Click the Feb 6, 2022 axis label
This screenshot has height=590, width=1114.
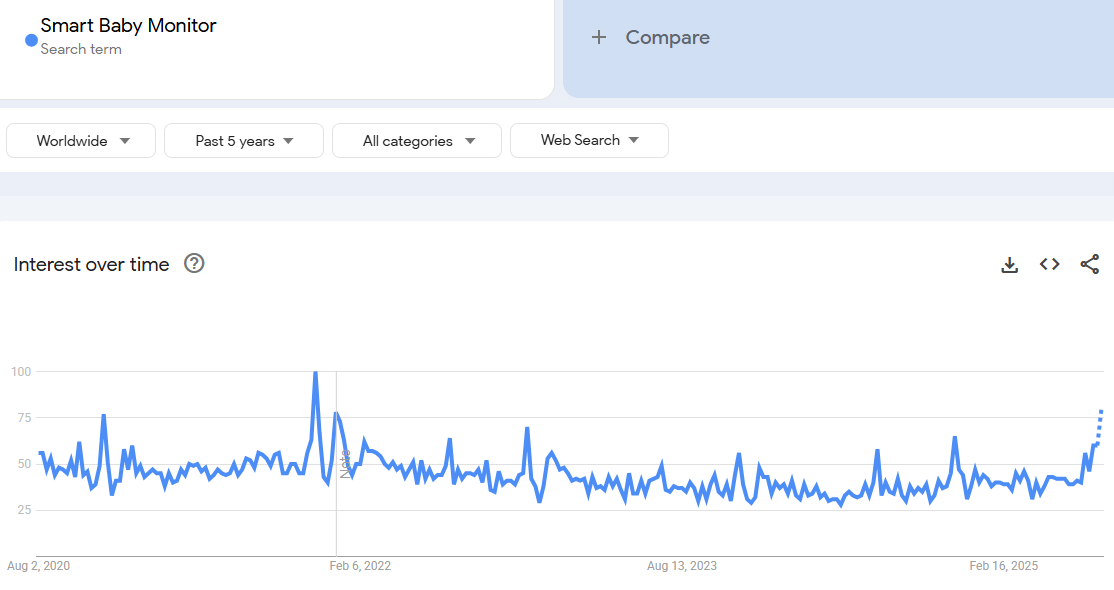360,566
